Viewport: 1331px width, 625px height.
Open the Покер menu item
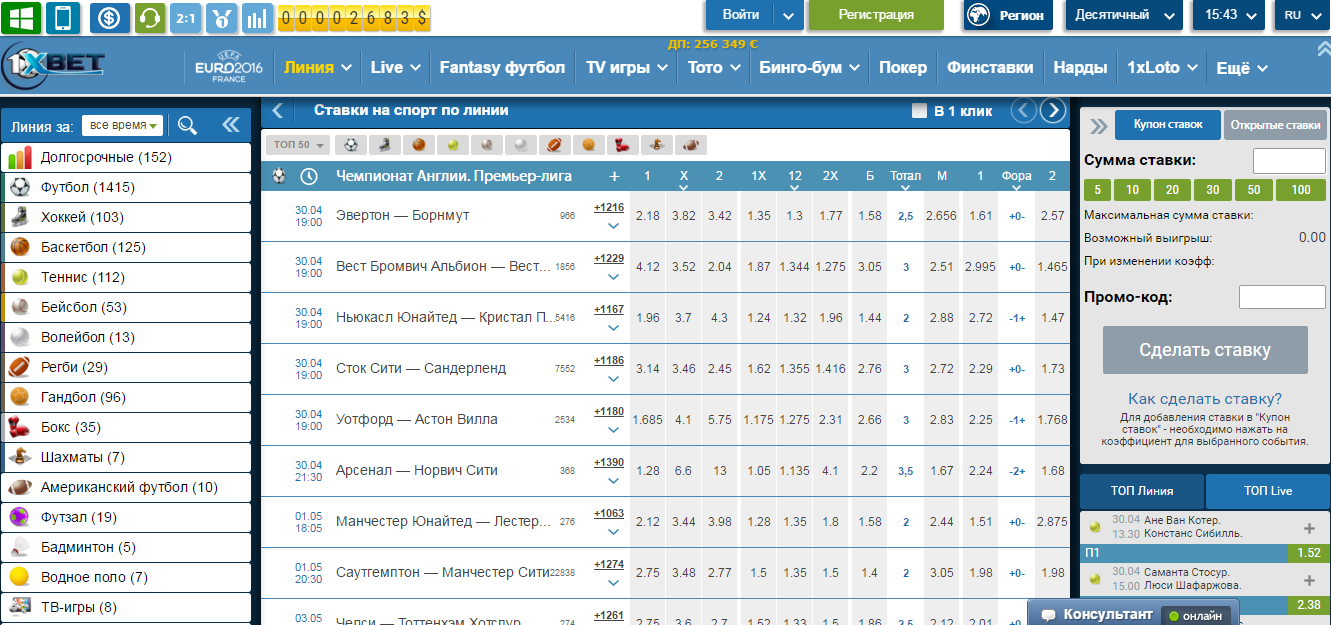tap(903, 68)
